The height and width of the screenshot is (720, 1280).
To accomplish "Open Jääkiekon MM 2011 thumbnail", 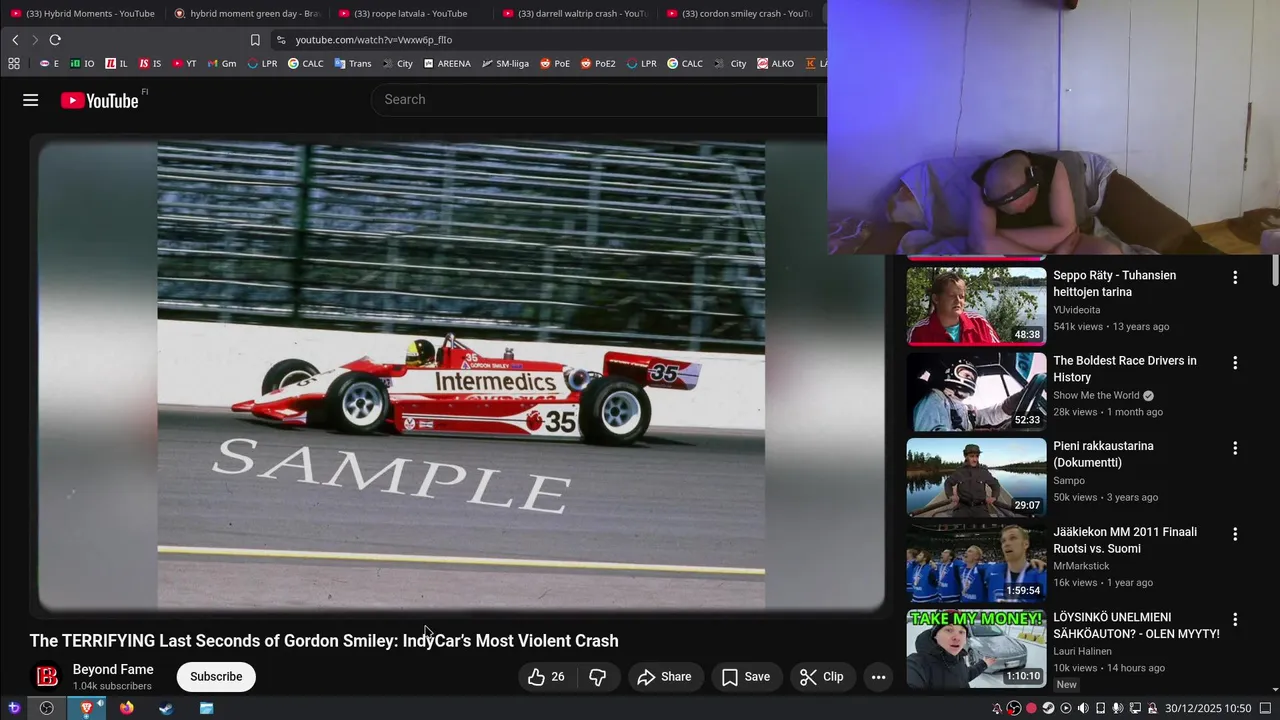I will pyautogui.click(x=977, y=562).
